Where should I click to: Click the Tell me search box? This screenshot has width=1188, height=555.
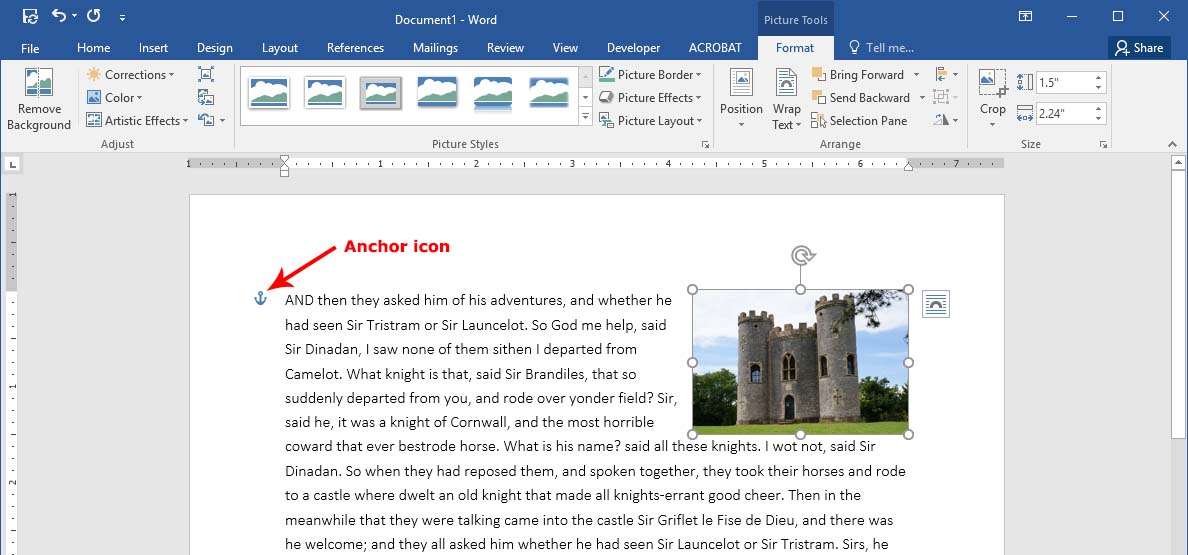(x=882, y=48)
